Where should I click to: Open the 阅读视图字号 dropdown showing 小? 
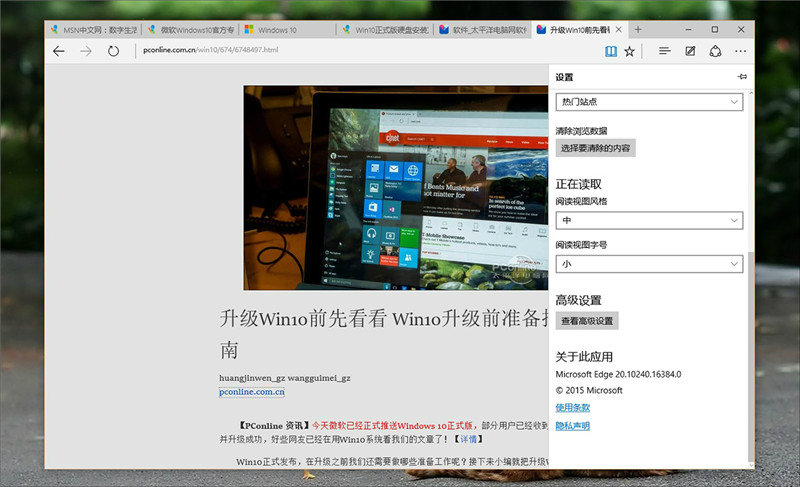pos(649,264)
